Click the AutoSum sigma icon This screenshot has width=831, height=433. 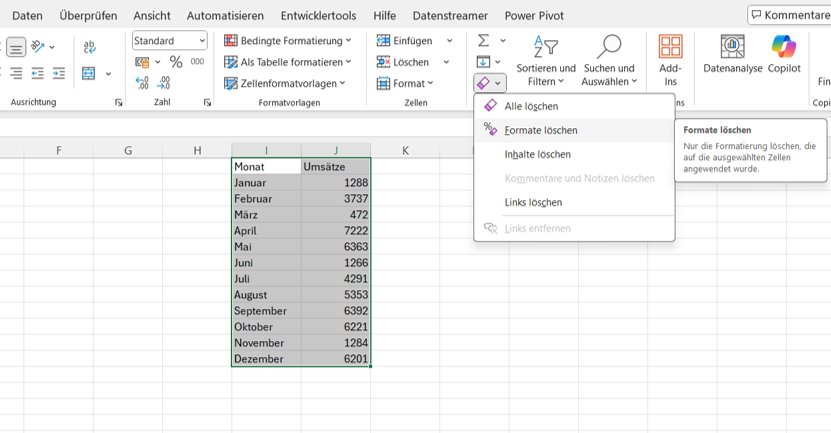pos(484,41)
